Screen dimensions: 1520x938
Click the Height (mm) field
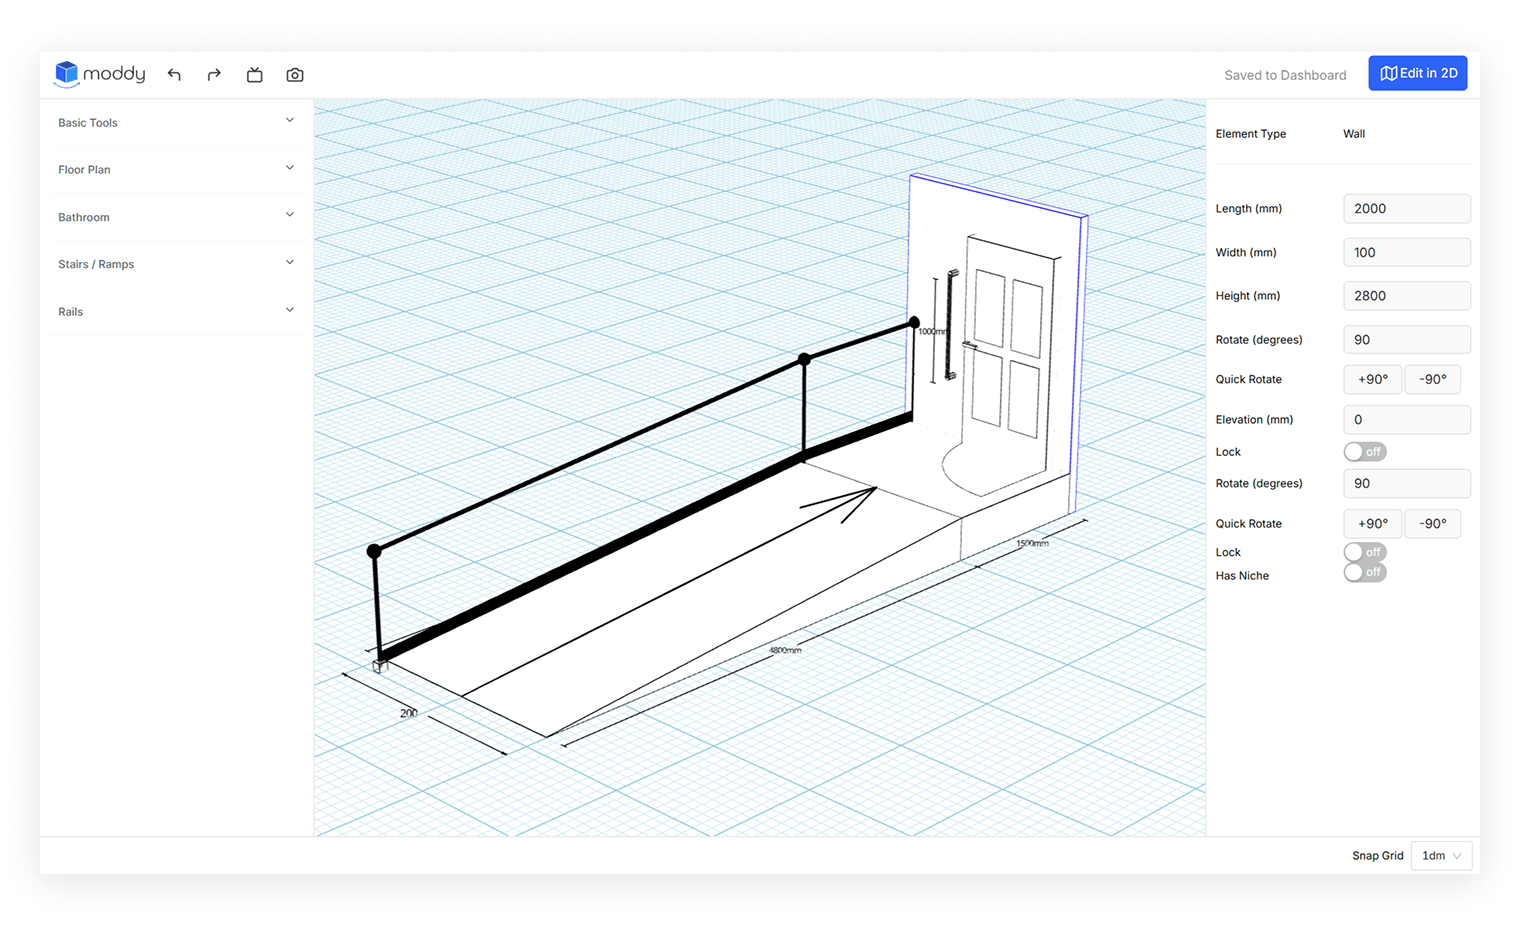click(x=1406, y=296)
